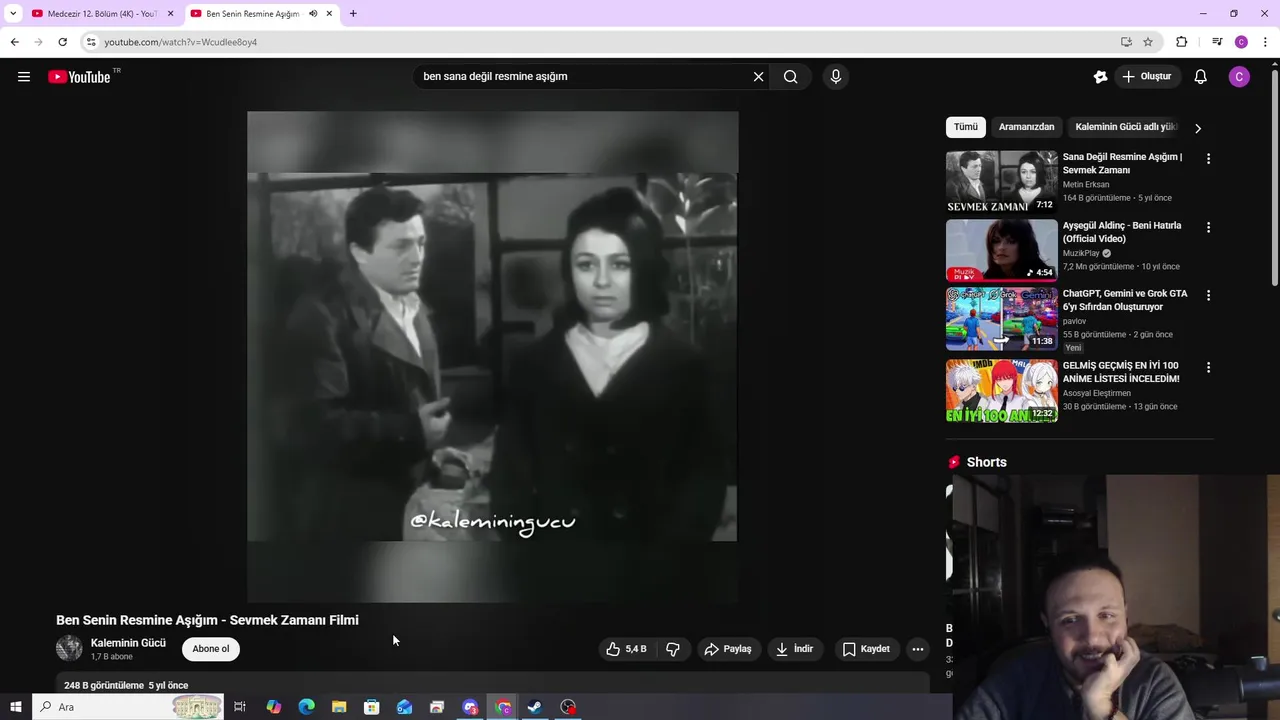Launch Microsoft Edge from the taskbar
The image size is (1280, 720).
(306, 707)
